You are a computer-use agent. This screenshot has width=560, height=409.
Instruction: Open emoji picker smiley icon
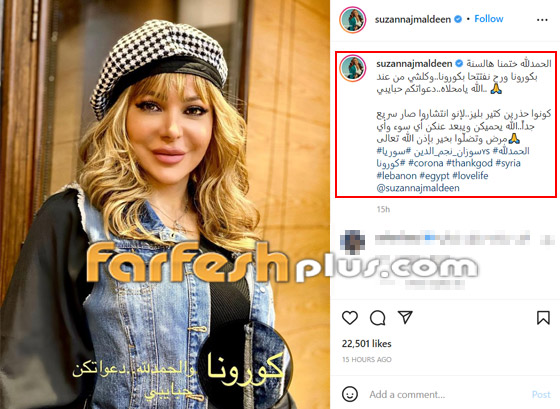[x=350, y=394]
